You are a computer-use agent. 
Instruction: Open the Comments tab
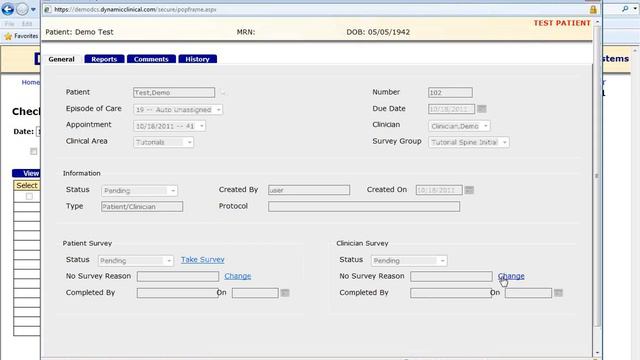[151, 59]
